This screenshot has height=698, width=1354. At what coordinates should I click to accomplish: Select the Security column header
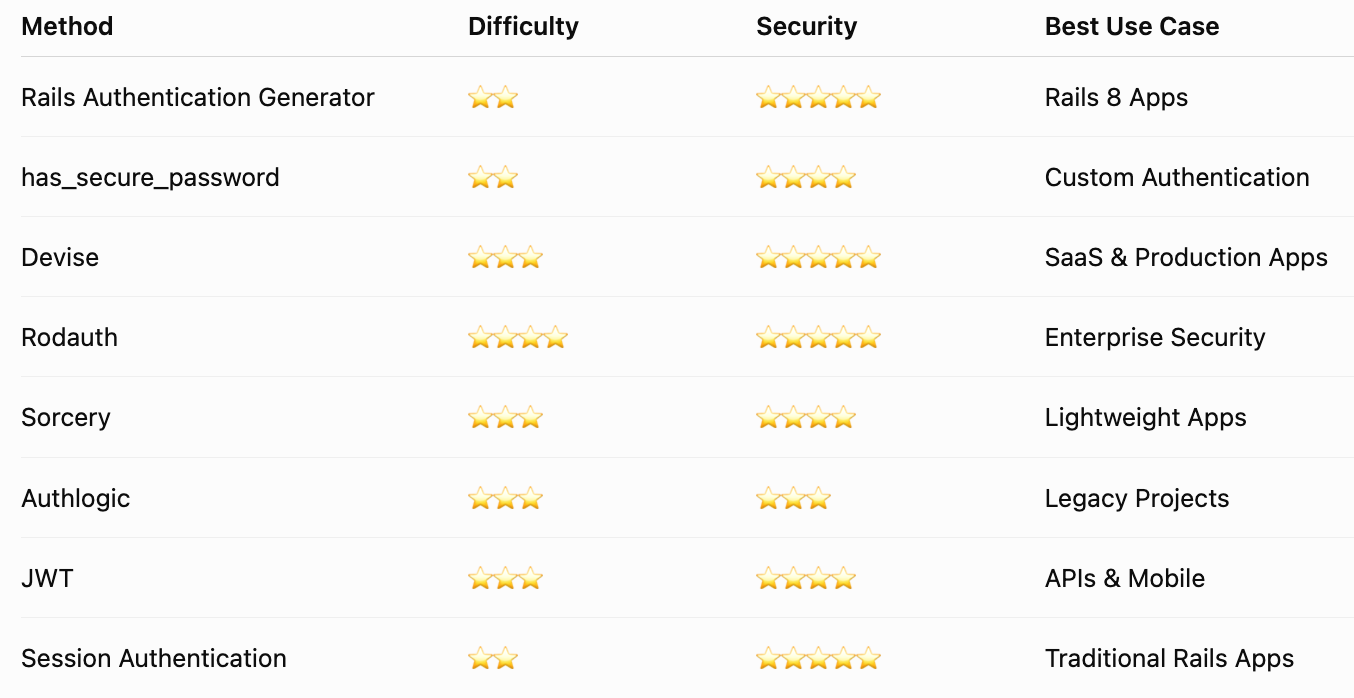[x=806, y=27]
